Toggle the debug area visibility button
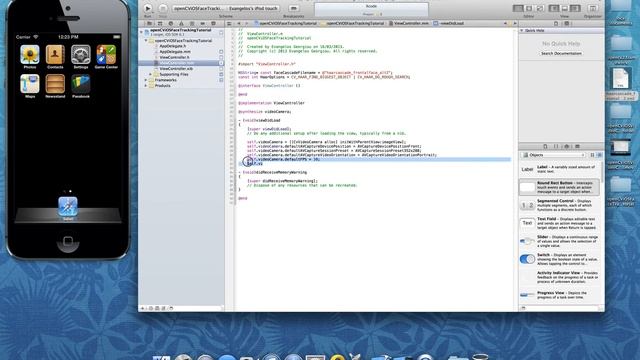Screen dimensions: 640x360 (564, 8)
